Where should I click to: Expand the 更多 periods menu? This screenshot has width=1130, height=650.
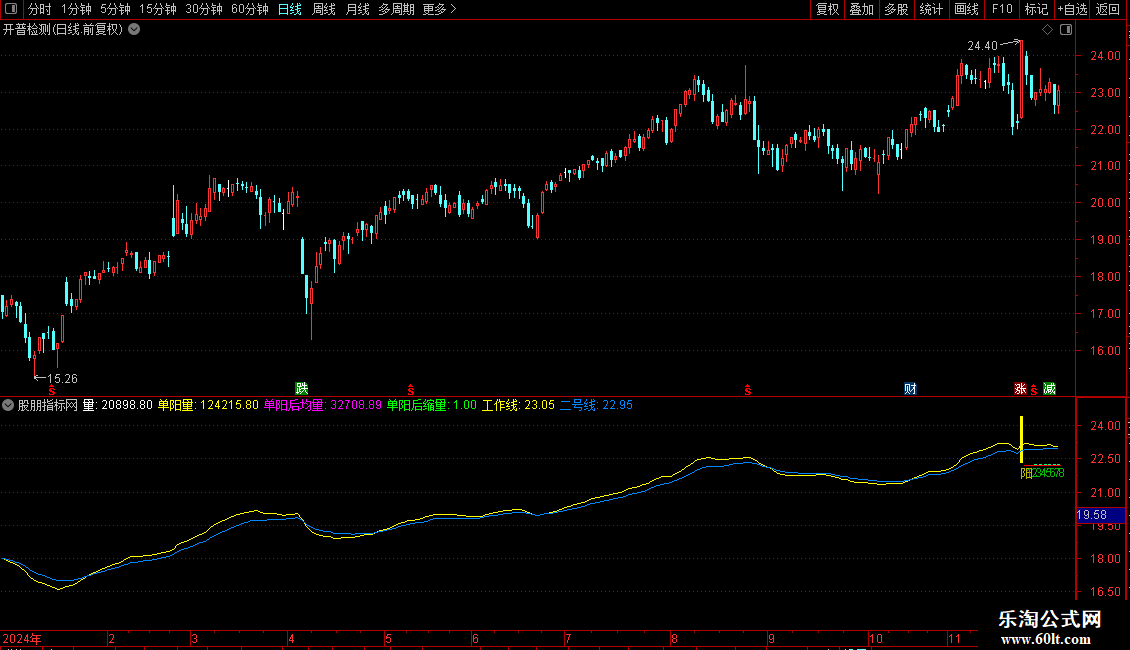[x=439, y=9]
